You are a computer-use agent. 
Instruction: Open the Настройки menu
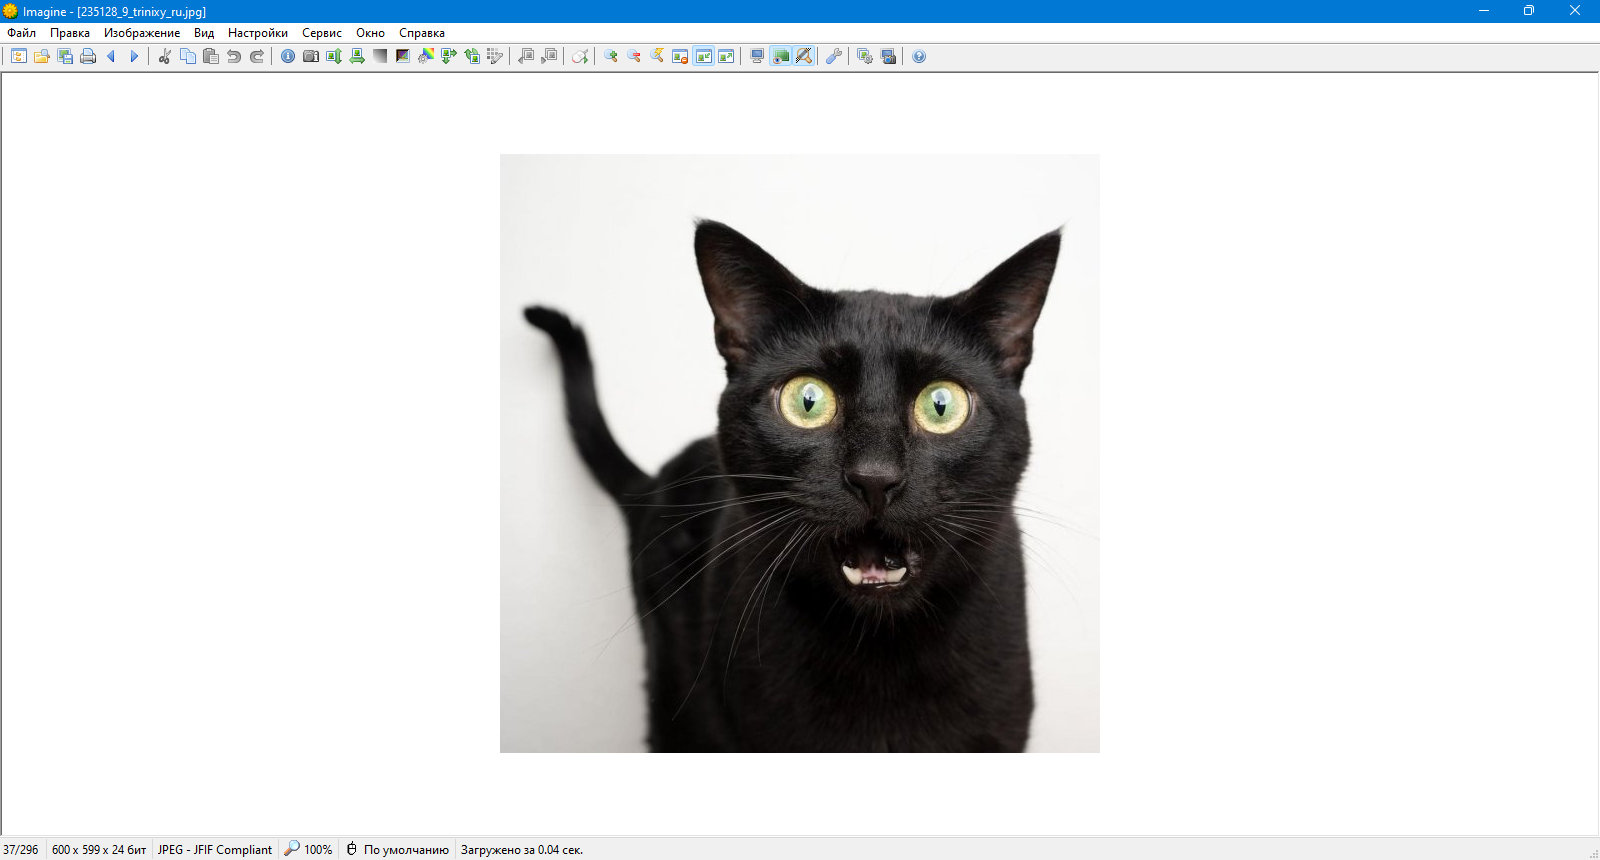coord(258,33)
